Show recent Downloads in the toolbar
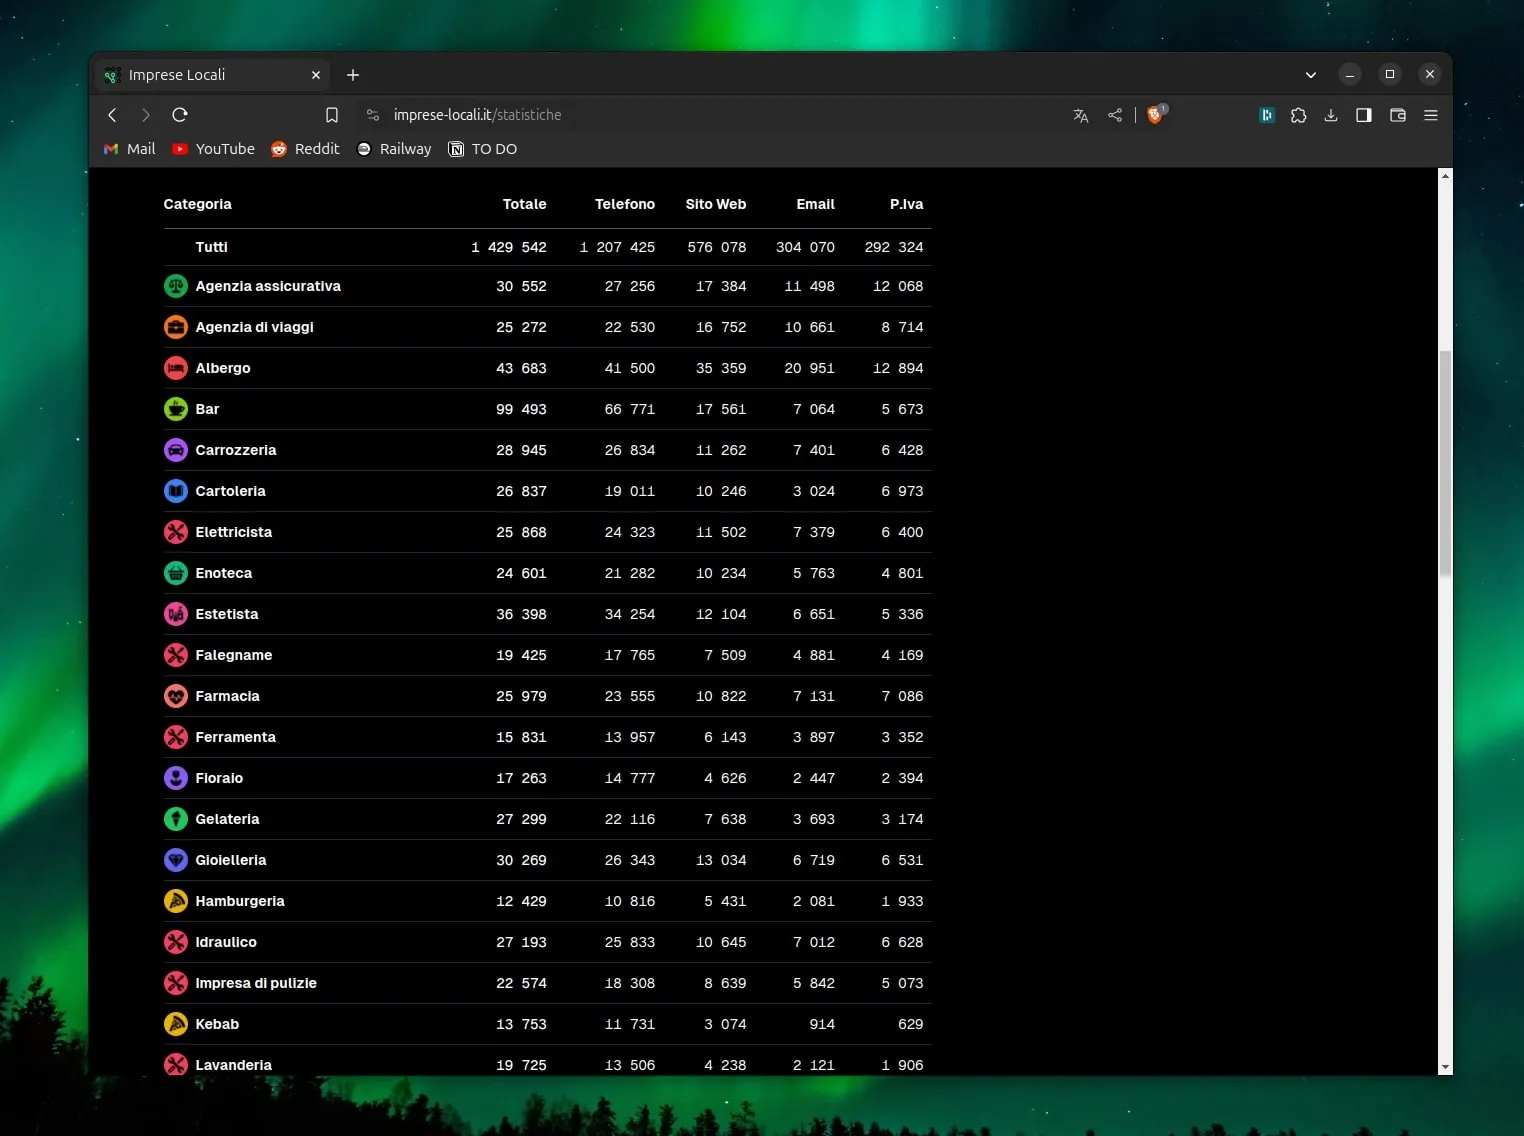Screen dimensions: 1524x1136 tap(1331, 115)
